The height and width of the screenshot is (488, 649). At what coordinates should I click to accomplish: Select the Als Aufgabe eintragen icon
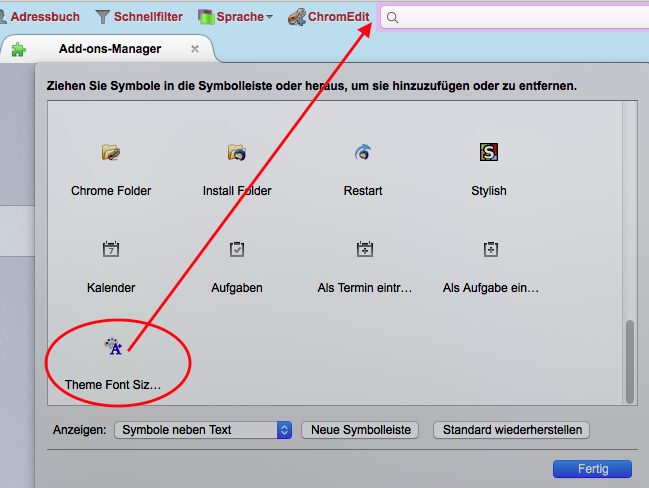pyautogui.click(x=490, y=249)
